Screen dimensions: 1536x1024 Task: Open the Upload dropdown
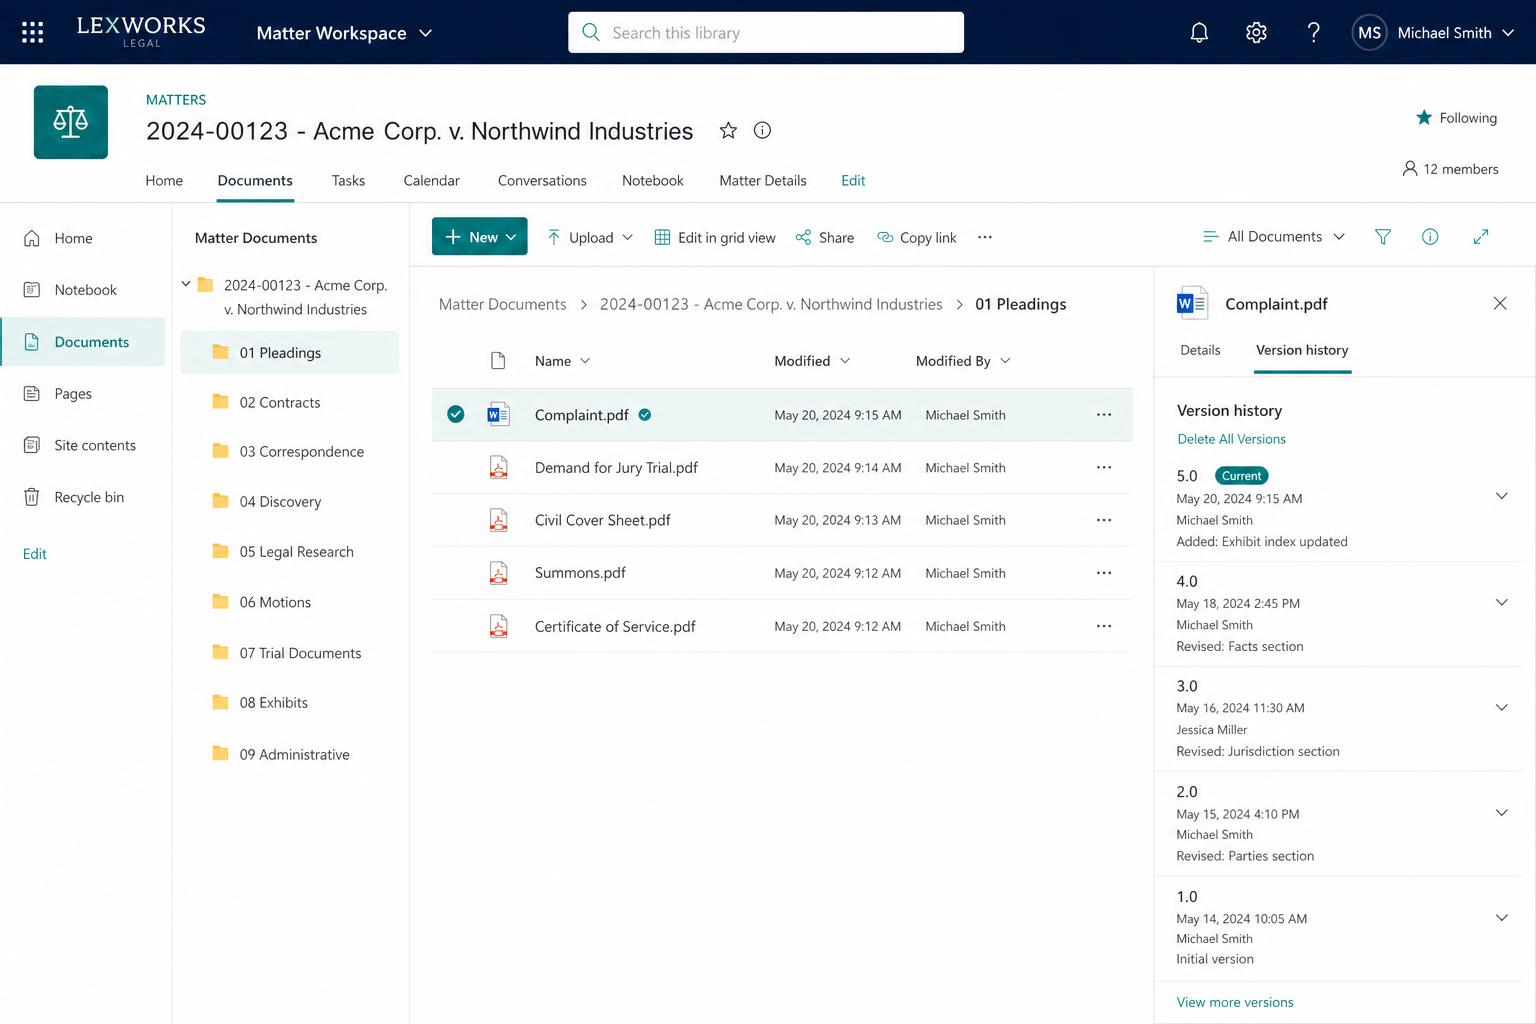click(590, 237)
